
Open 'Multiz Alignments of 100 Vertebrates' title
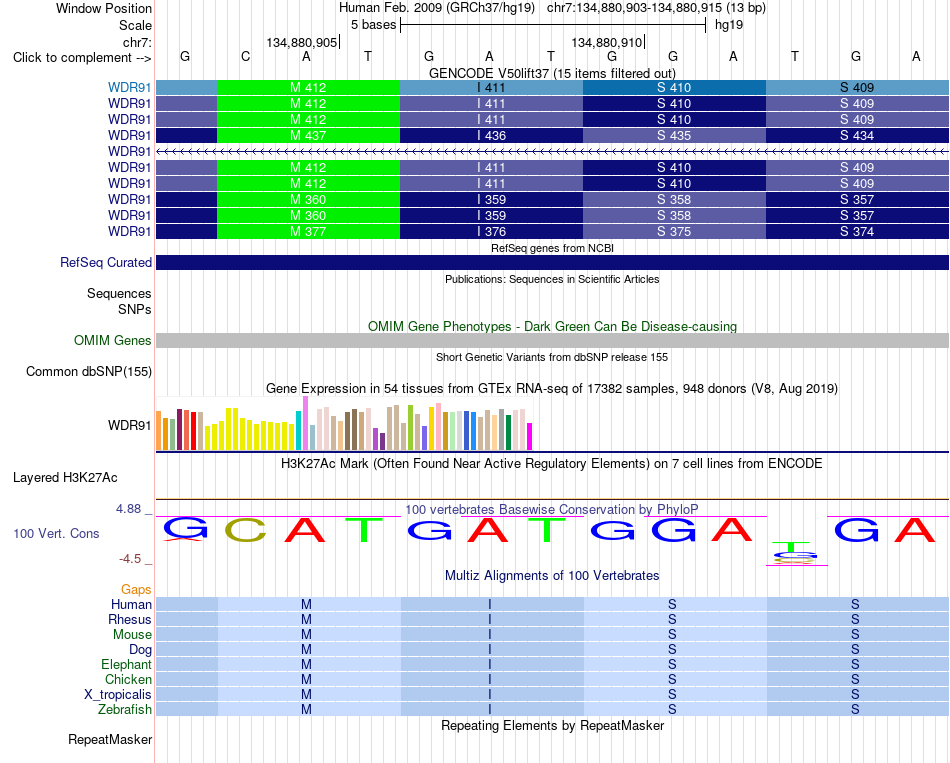tap(552, 576)
